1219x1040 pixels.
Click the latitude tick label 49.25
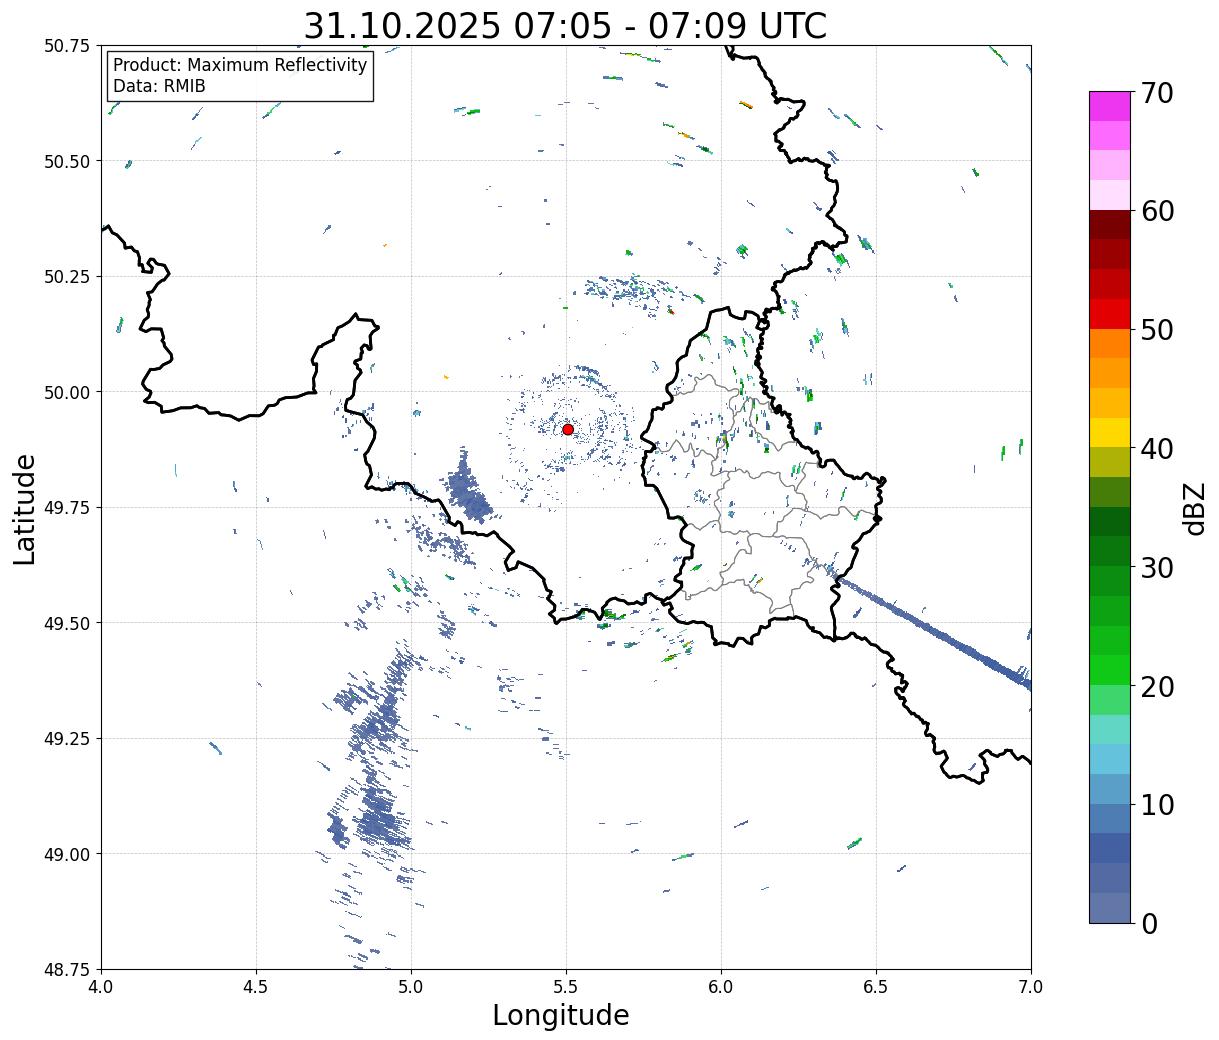[x=67, y=739]
